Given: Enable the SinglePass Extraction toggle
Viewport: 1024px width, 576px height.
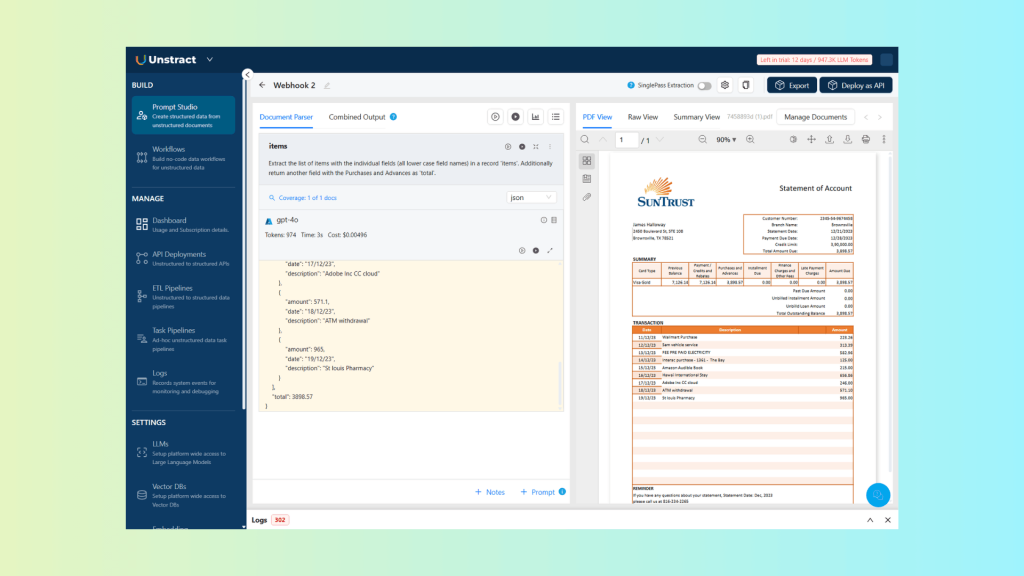Looking at the screenshot, I should pos(705,85).
